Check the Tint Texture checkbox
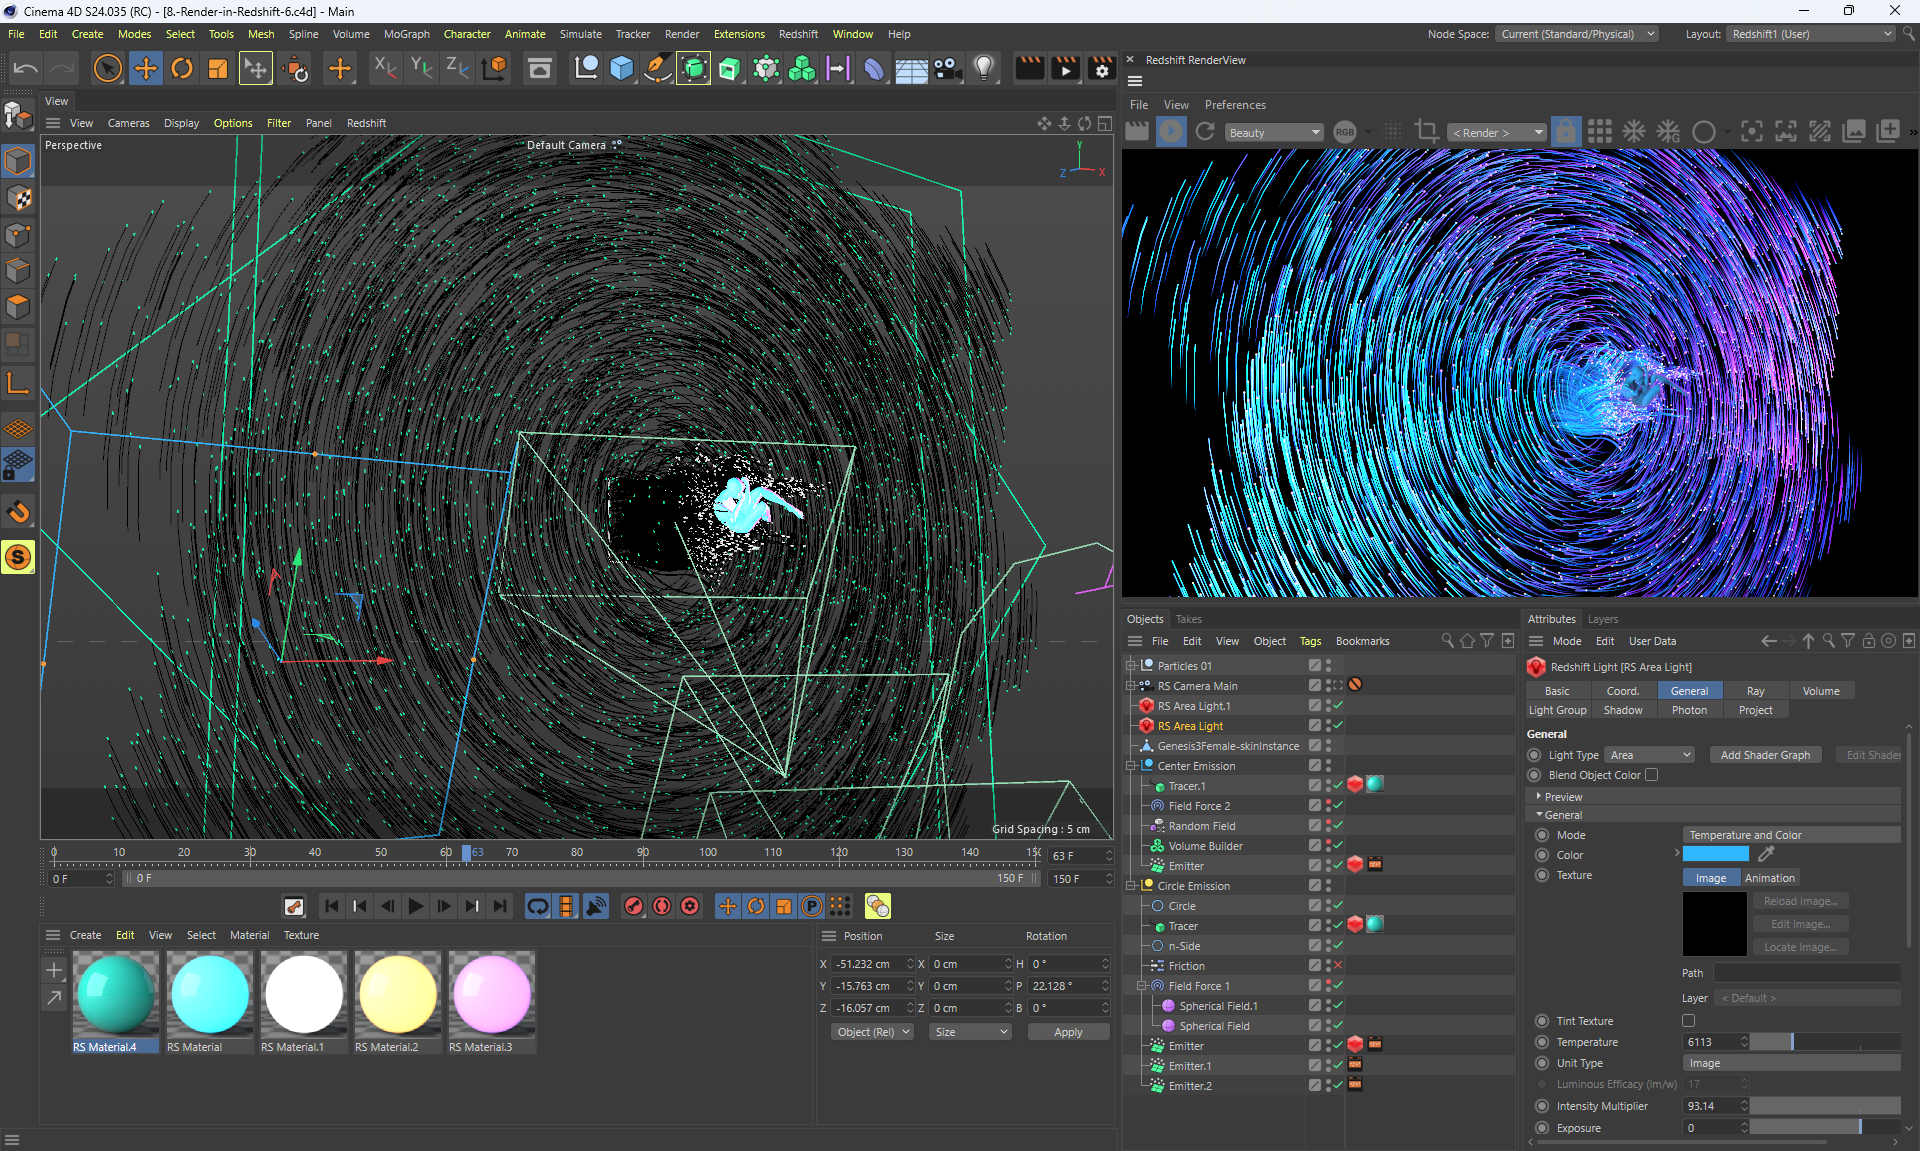This screenshot has width=1920, height=1151. click(x=1689, y=1021)
